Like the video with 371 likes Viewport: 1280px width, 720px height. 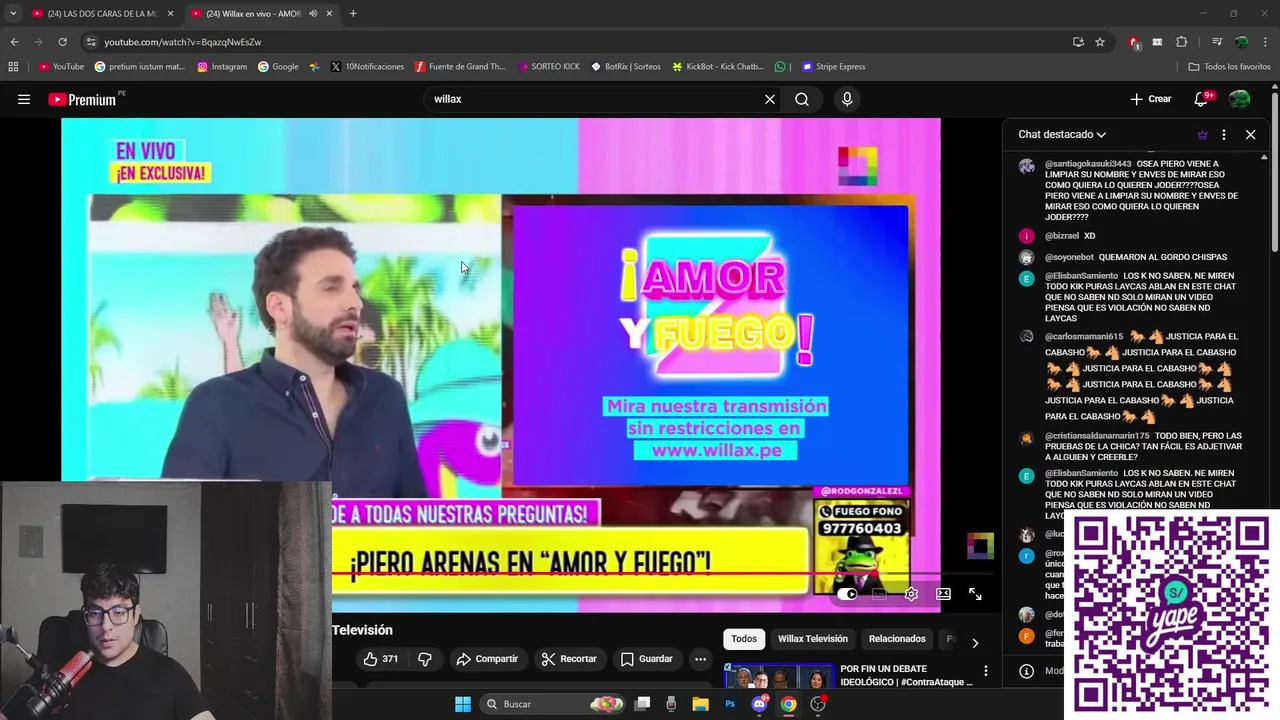(x=381, y=659)
